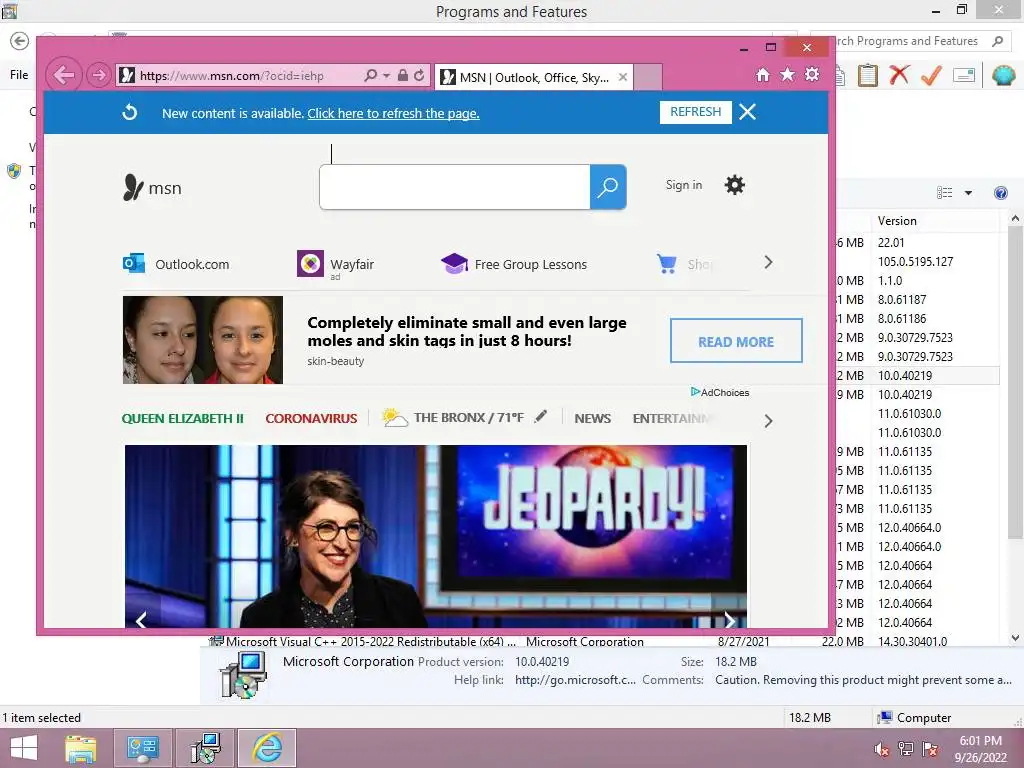Screen dimensions: 1024x768
Task: Click the msn logo
Action: 152,187
